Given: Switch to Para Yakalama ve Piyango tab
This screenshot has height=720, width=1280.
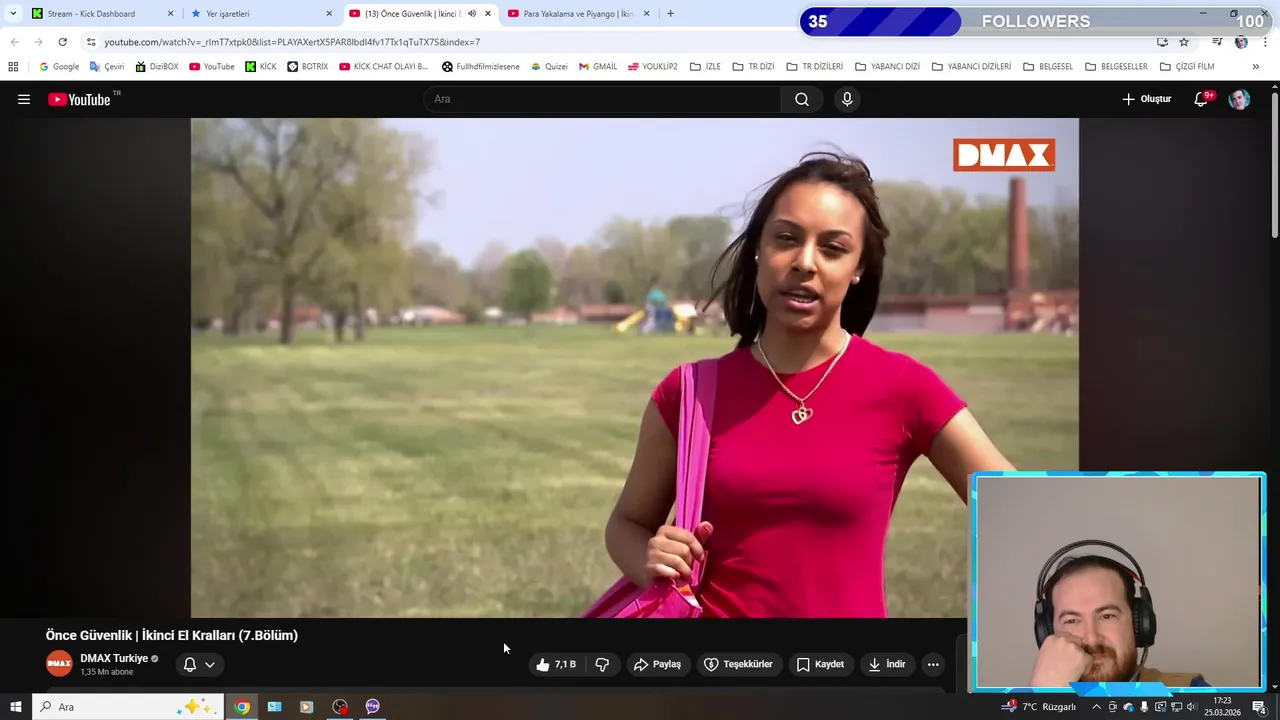Looking at the screenshot, I should point(578,14).
